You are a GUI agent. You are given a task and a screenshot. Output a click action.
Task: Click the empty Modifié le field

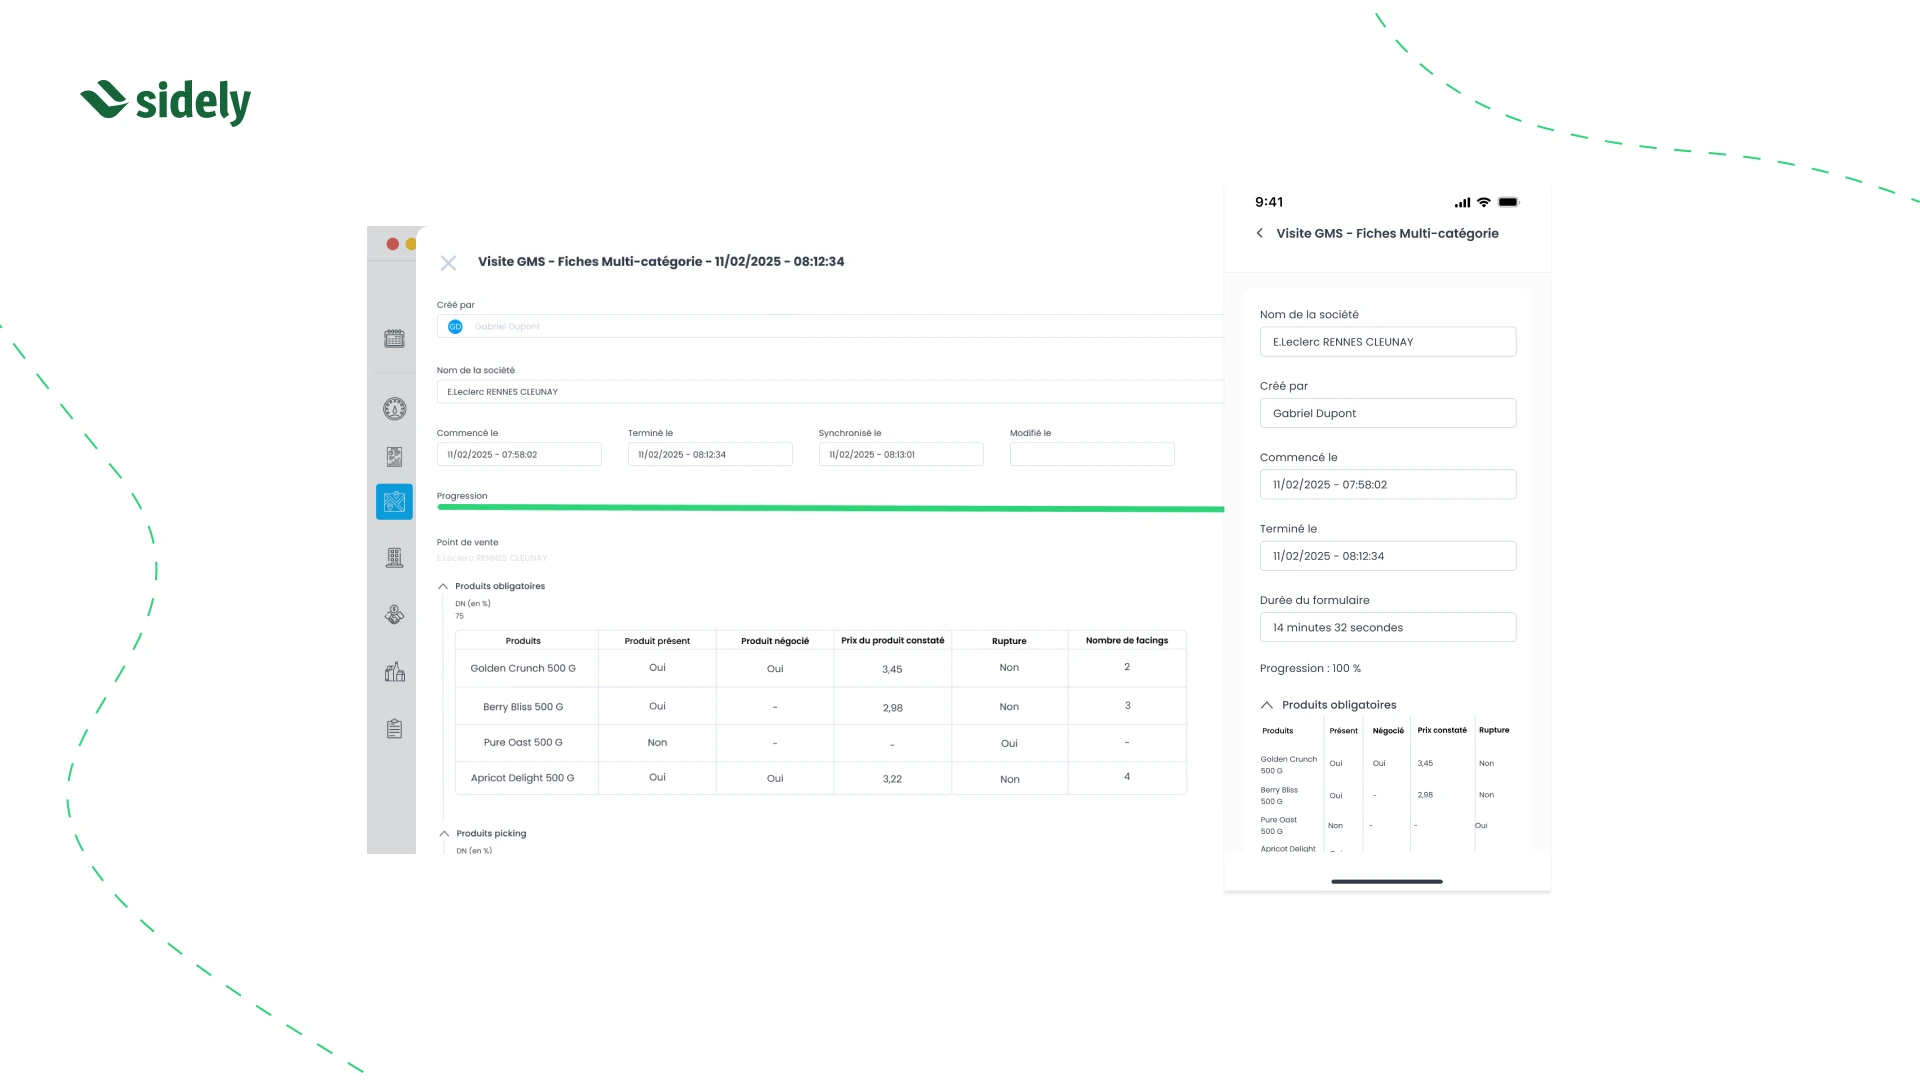(x=1092, y=454)
